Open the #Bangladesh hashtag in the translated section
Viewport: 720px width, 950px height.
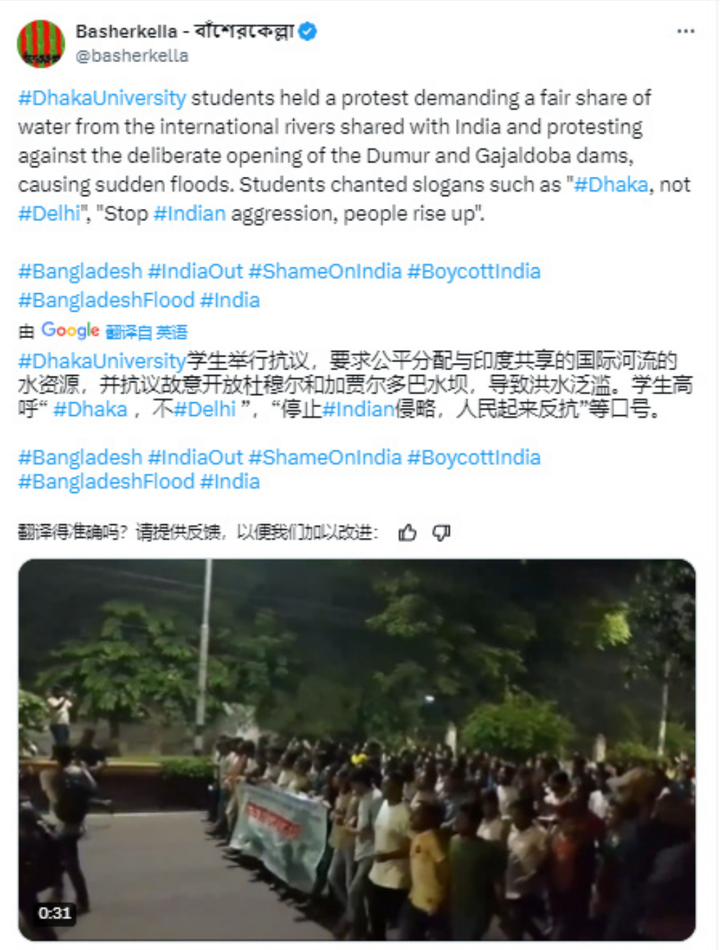(80, 457)
